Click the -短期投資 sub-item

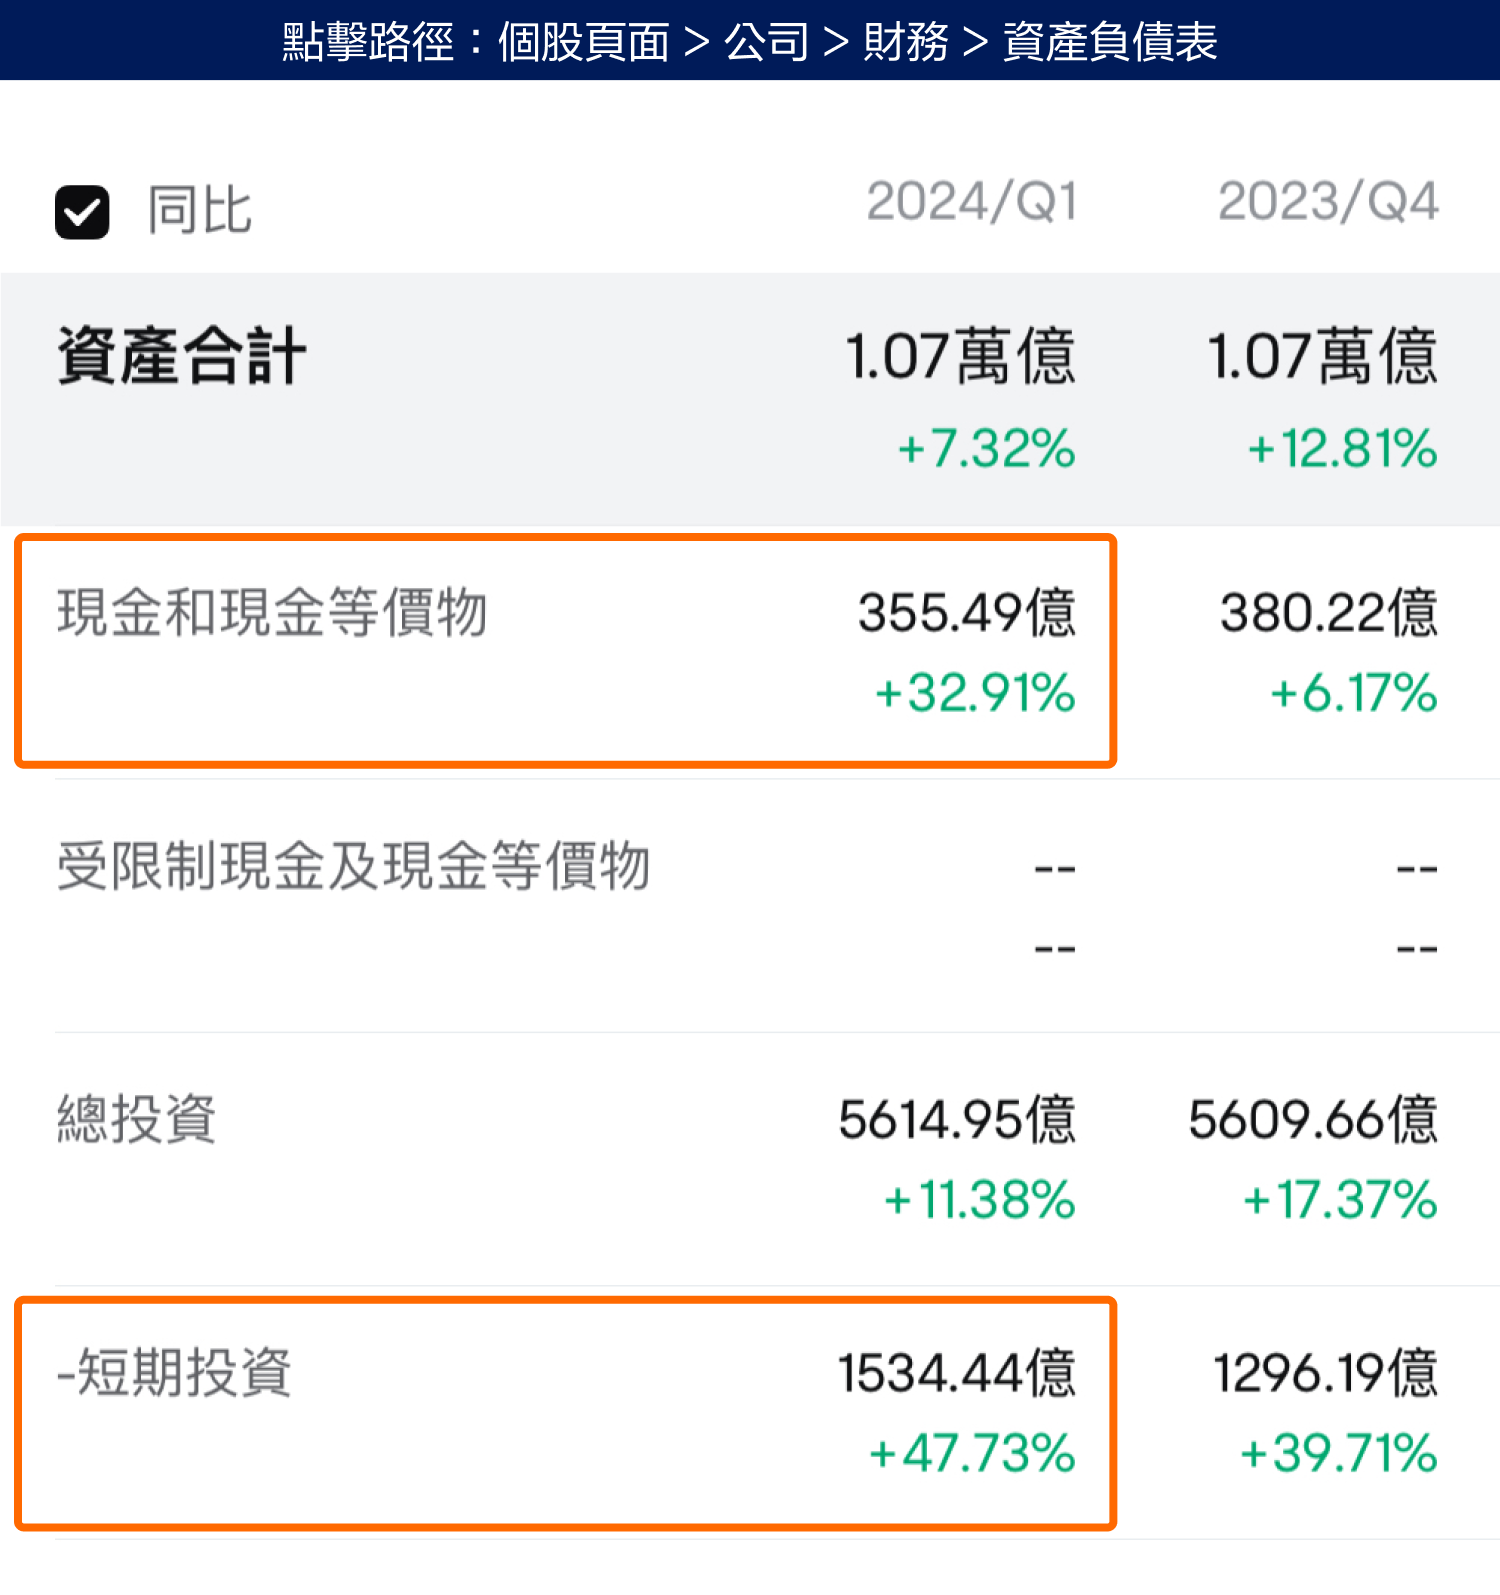(x=174, y=1372)
